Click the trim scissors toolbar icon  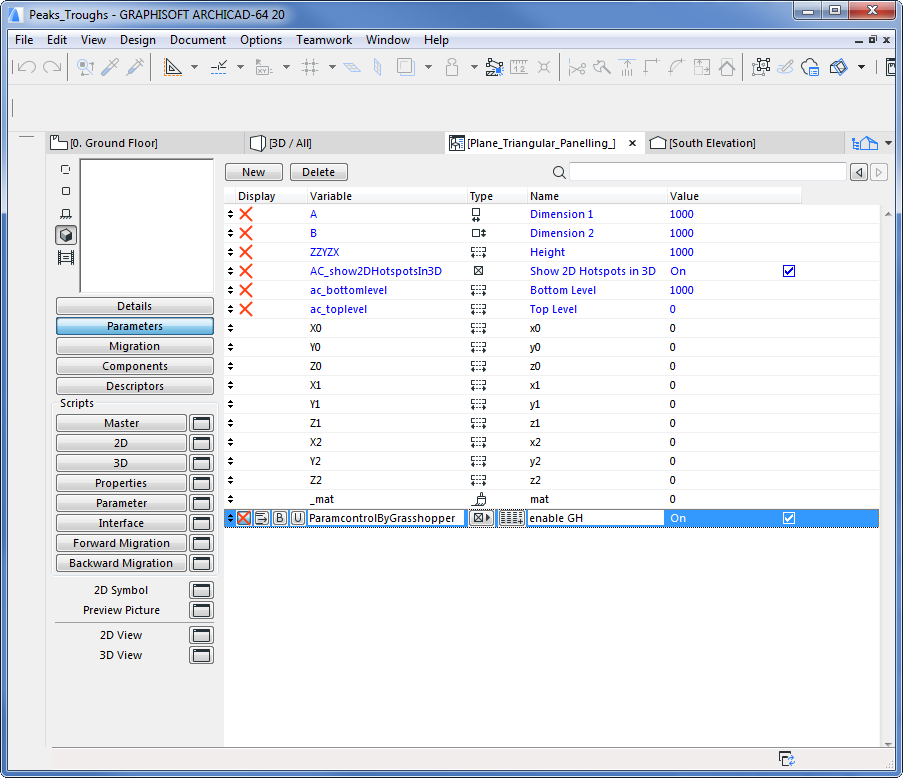pyautogui.click(x=576, y=68)
